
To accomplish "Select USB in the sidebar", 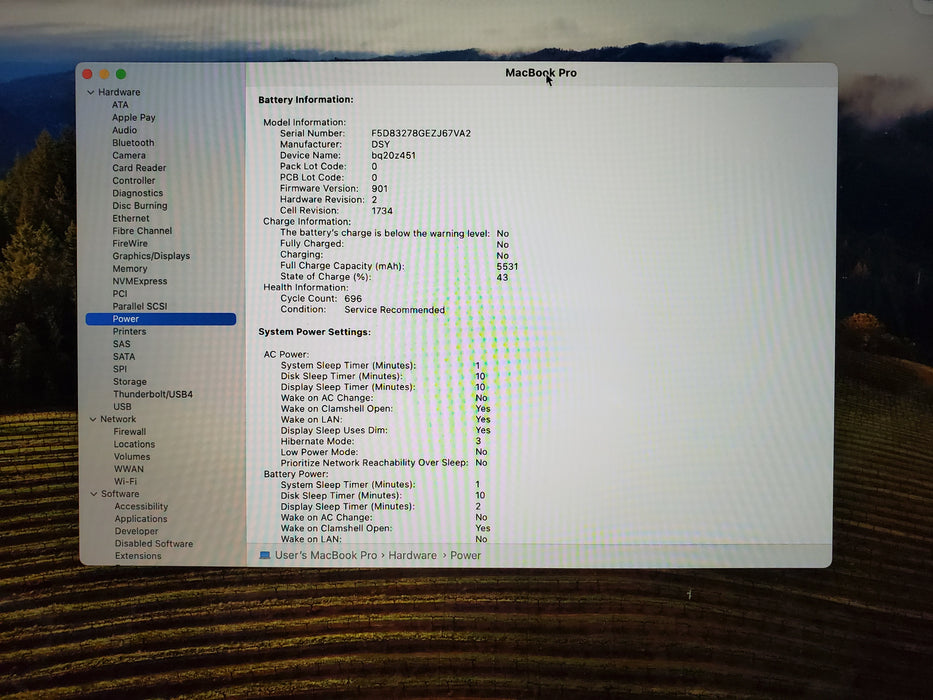I will tap(123, 407).
